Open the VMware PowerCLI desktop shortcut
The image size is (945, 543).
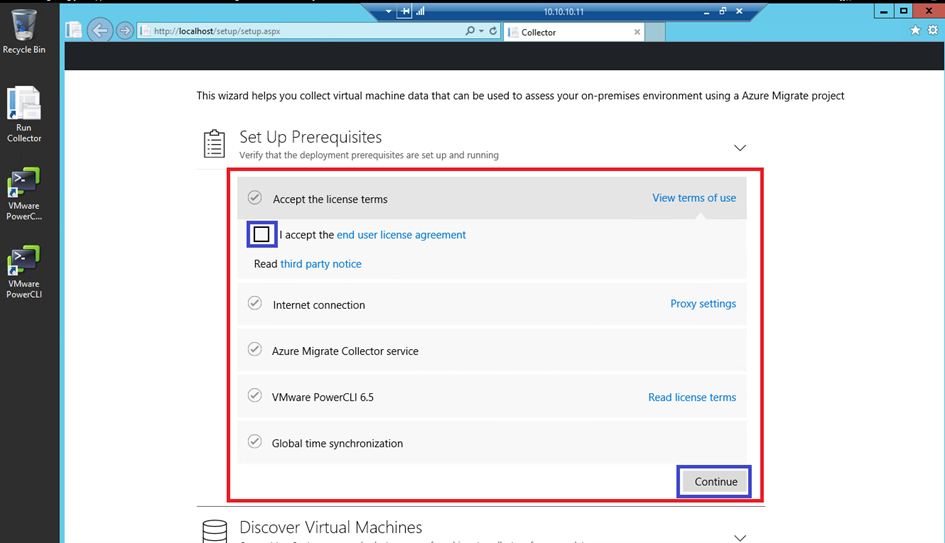[24, 272]
